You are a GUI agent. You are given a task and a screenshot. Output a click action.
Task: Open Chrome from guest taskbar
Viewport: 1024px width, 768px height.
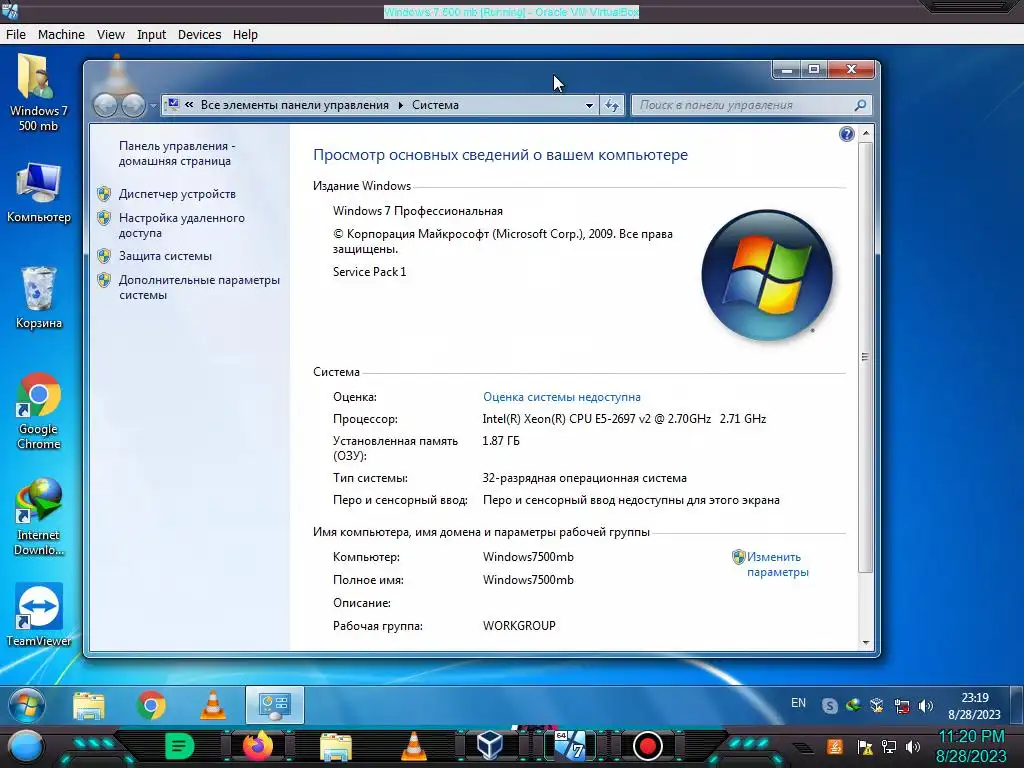point(151,705)
